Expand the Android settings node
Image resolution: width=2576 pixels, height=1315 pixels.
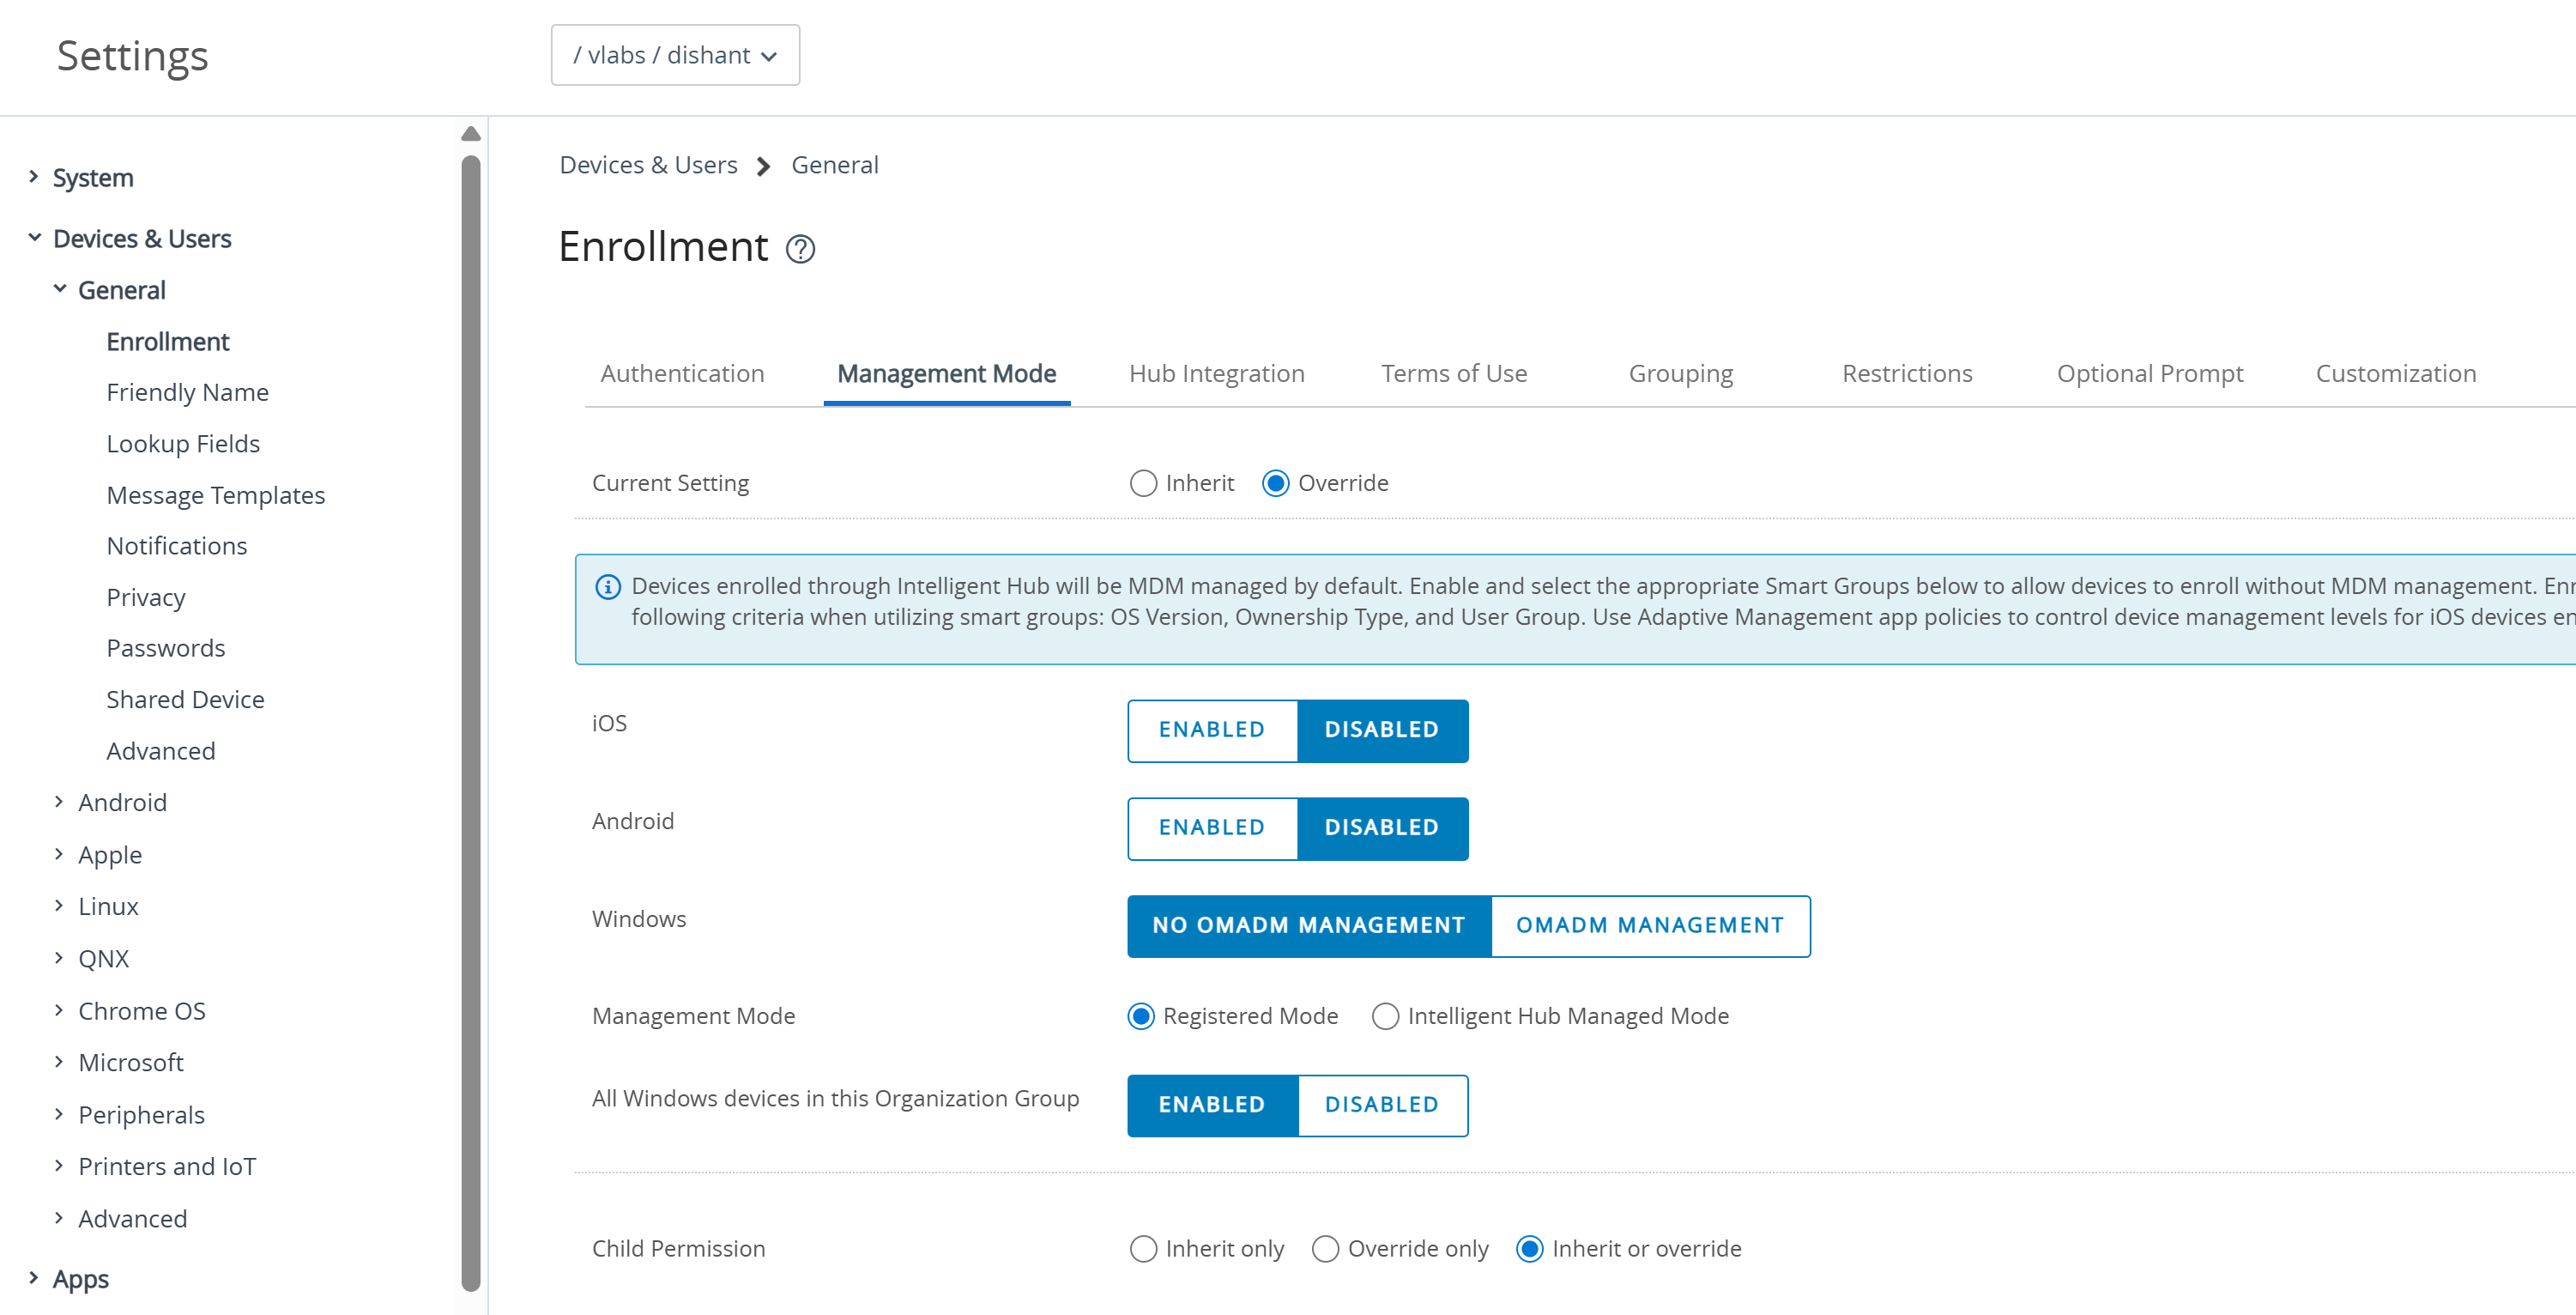tap(58, 802)
